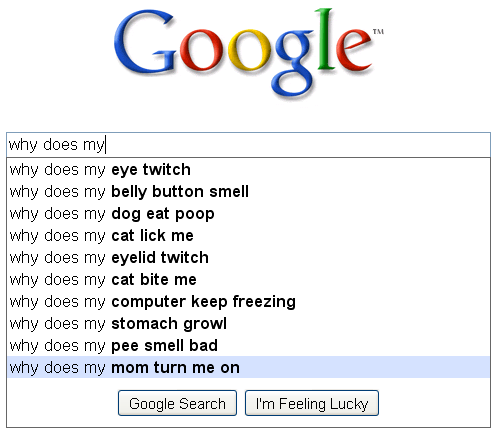Select 'computer keep freezing' suggestion
The image size is (497, 434).
tap(248, 302)
